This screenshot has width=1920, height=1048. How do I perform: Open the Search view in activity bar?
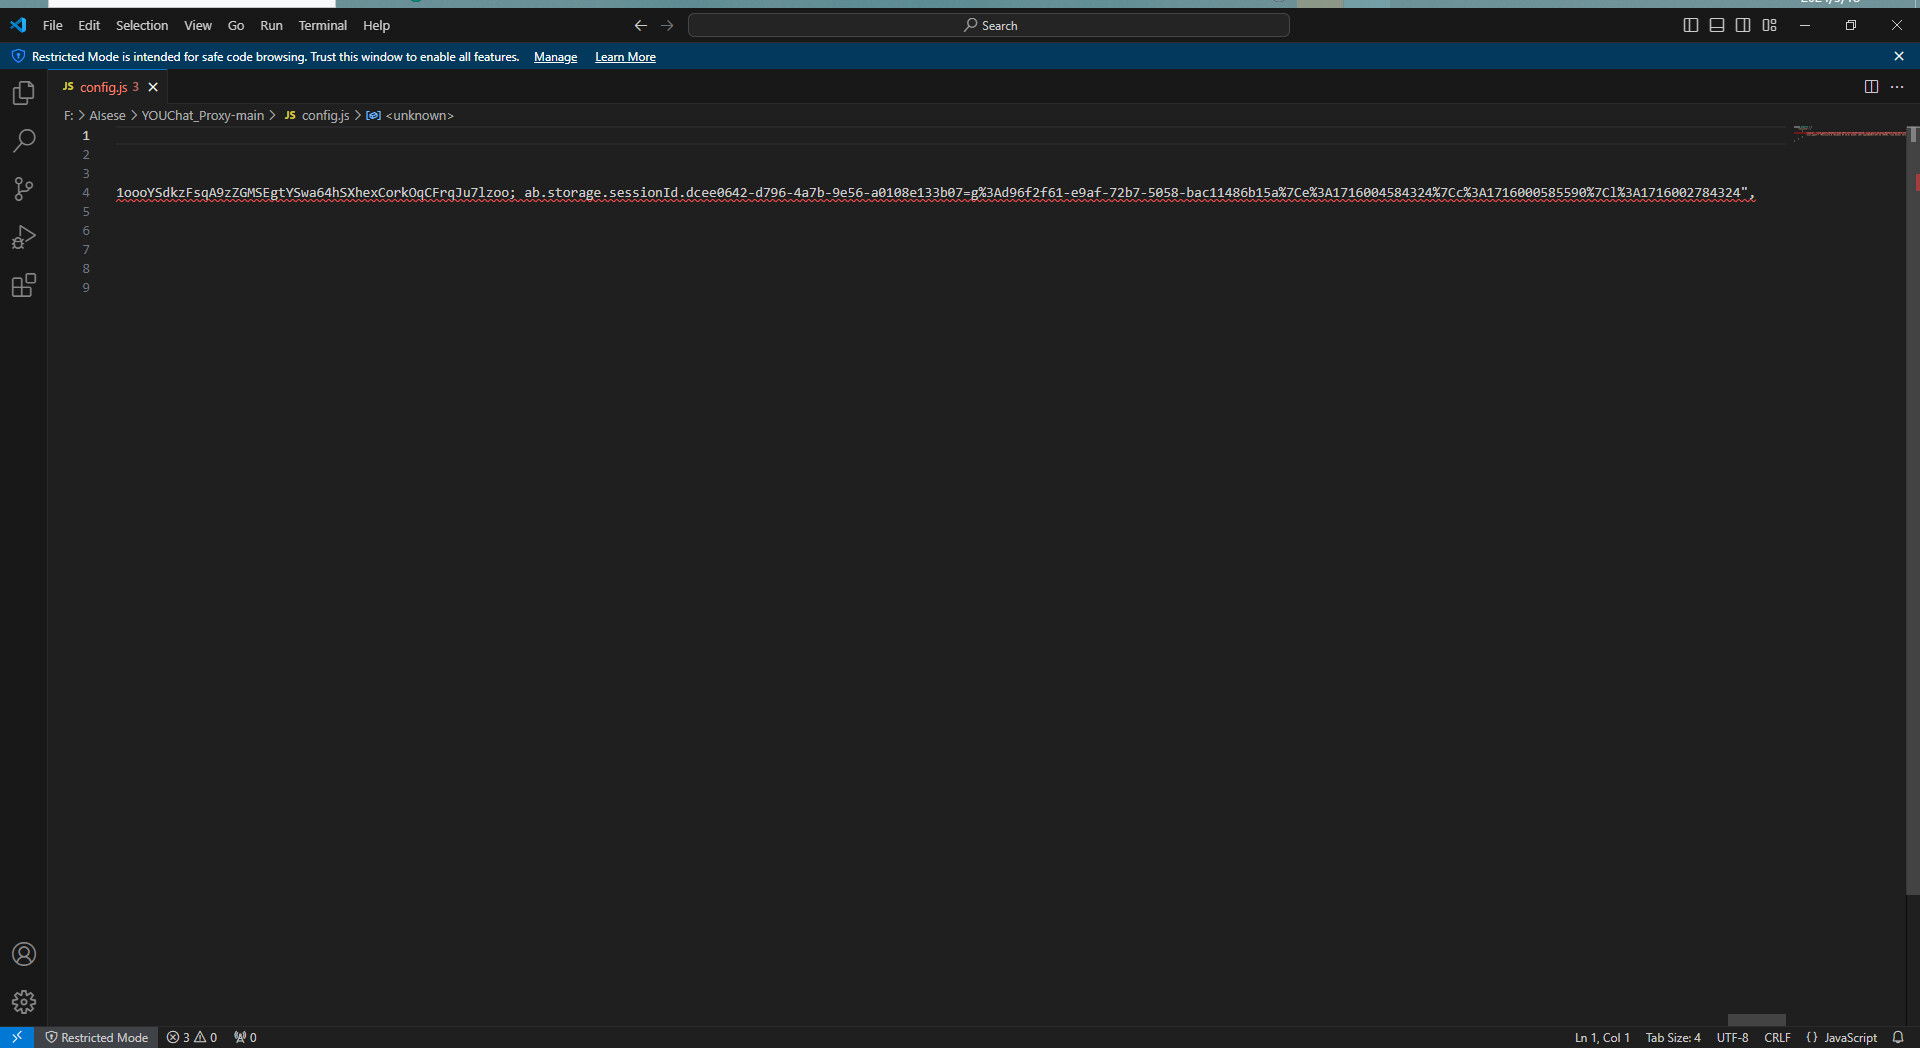(x=23, y=141)
